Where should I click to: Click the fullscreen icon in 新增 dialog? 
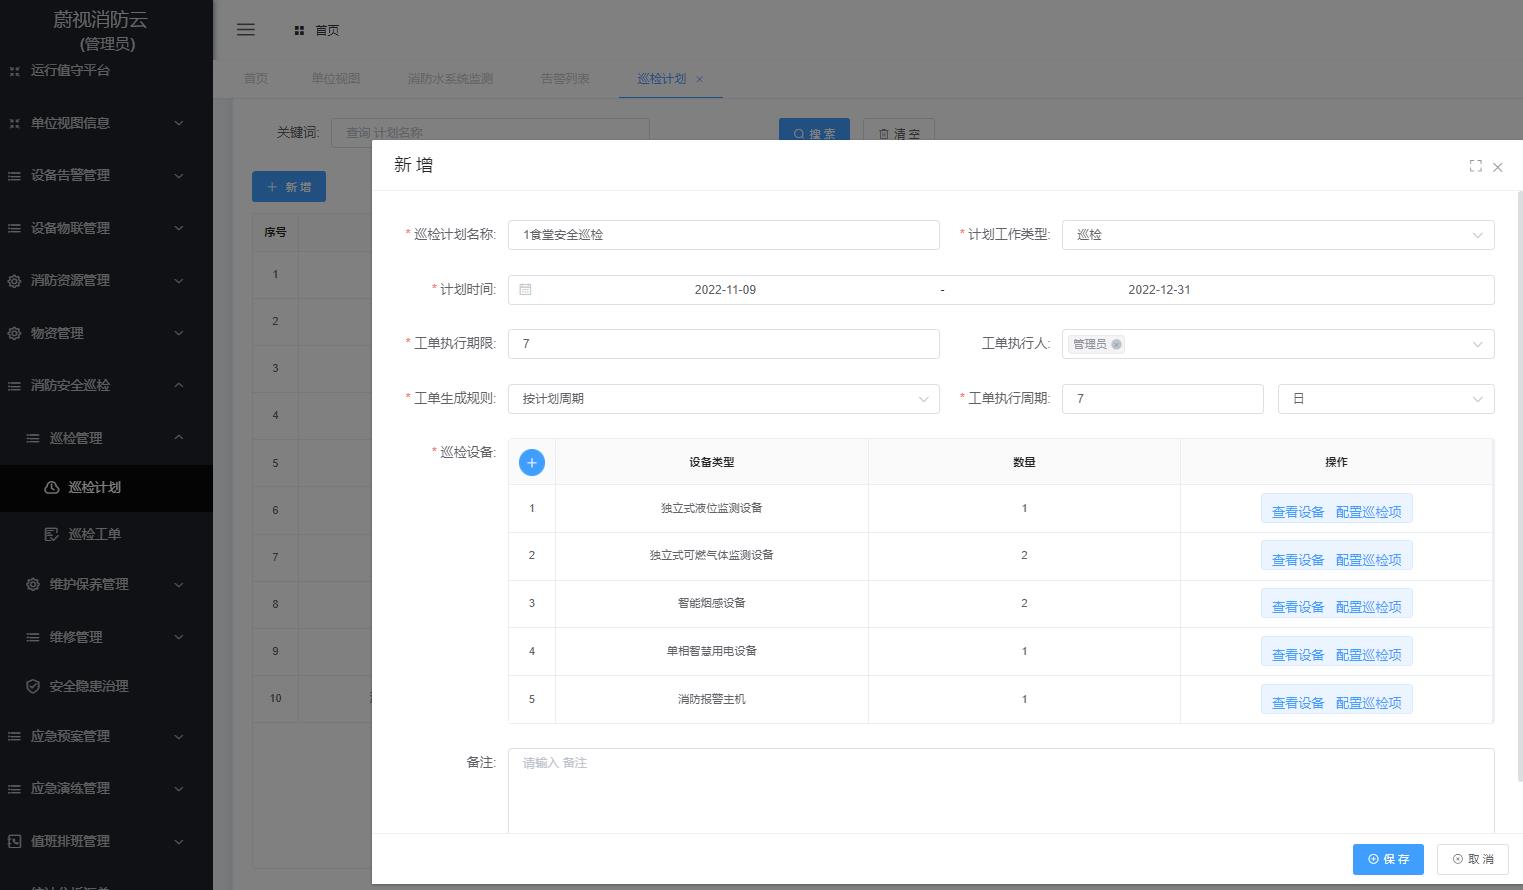pyautogui.click(x=1475, y=166)
